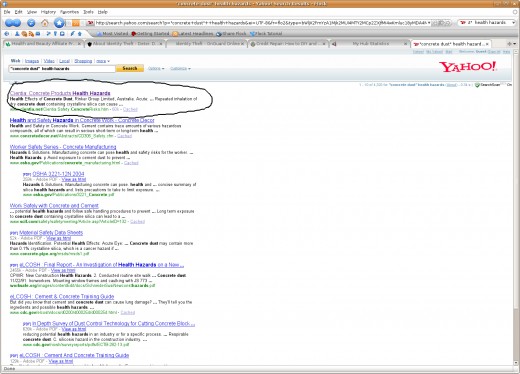Click the orange feed icon beside address bar
This screenshot has height=374, width=520.
coord(76,23)
